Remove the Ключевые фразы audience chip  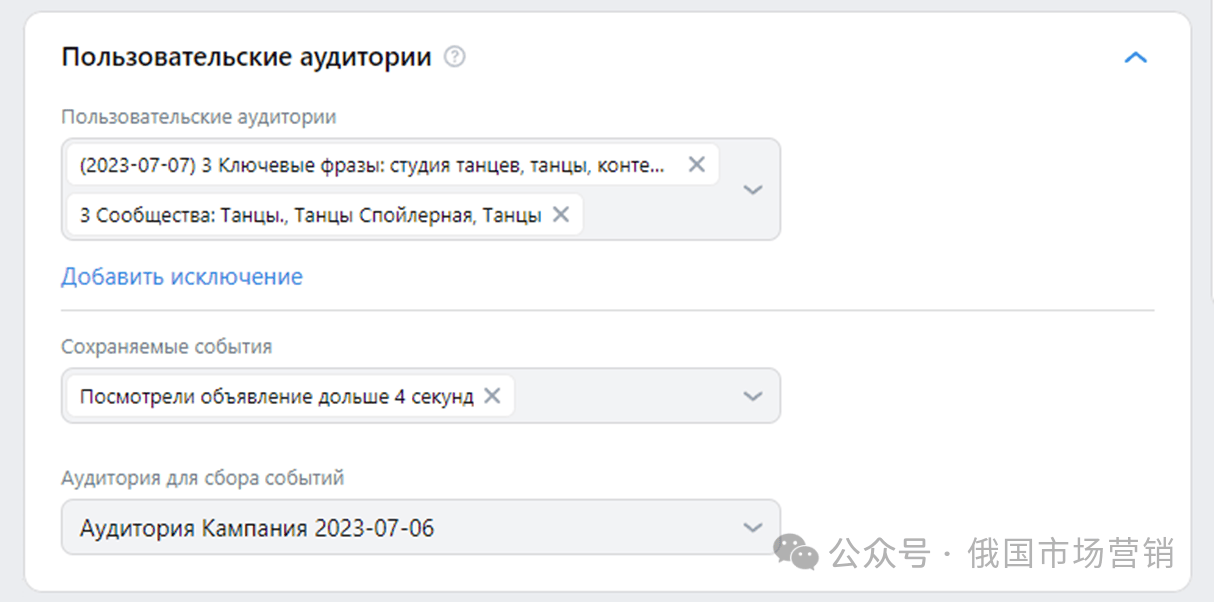point(697,164)
